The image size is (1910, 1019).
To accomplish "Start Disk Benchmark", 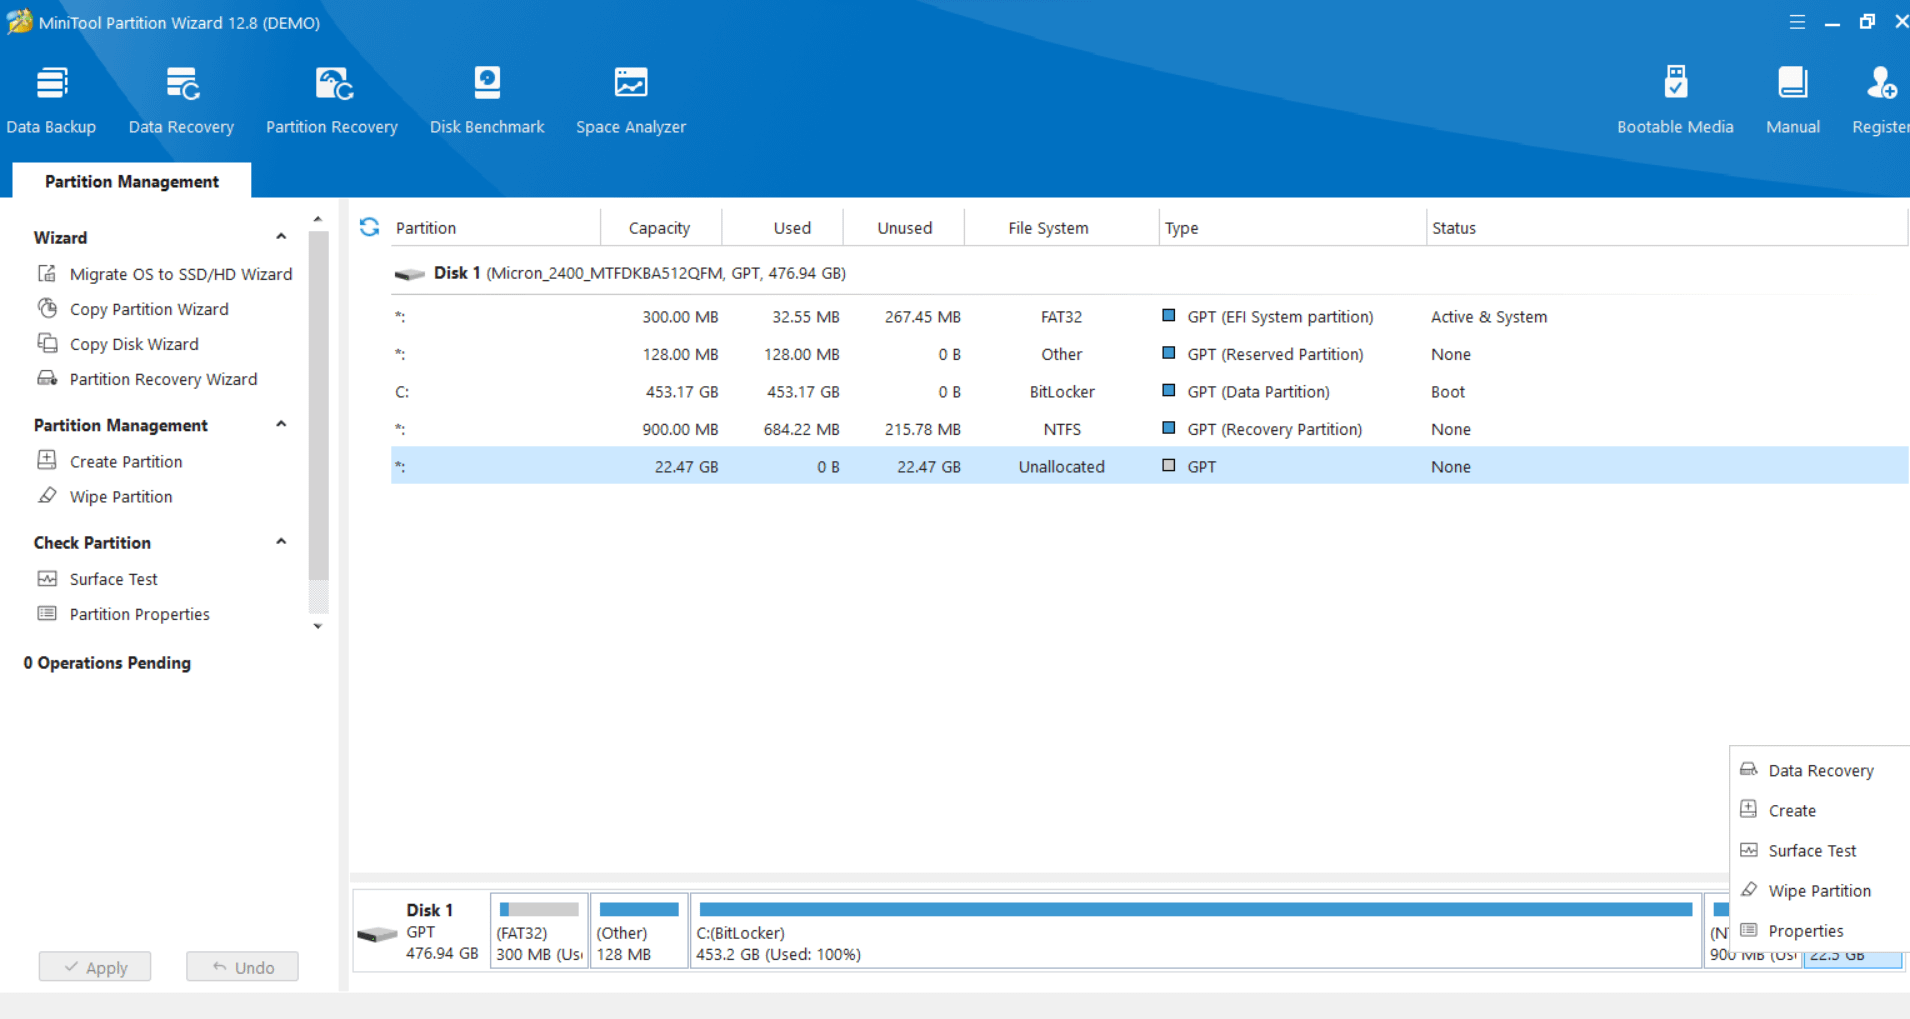I will coord(487,100).
